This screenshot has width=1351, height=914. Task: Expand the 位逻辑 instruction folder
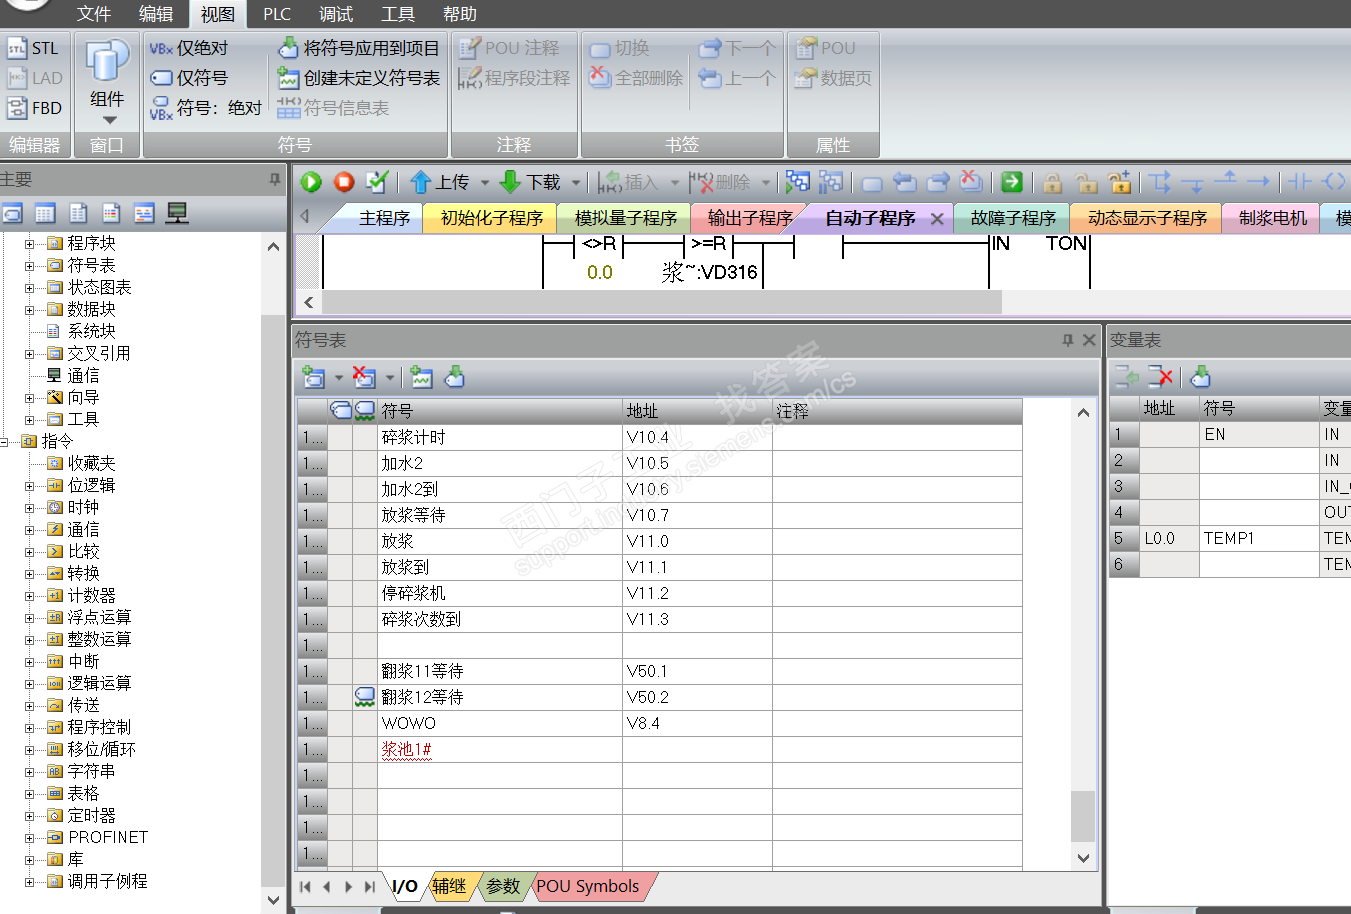coord(30,485)
